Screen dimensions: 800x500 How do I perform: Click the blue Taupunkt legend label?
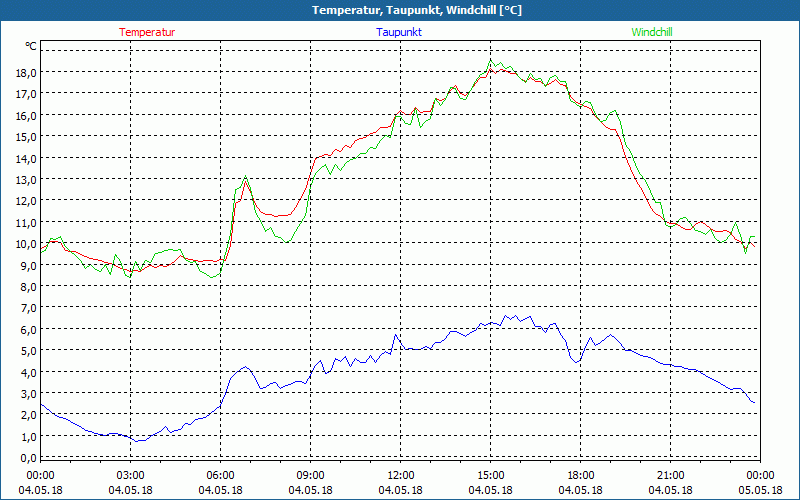[x=399, y=32]
